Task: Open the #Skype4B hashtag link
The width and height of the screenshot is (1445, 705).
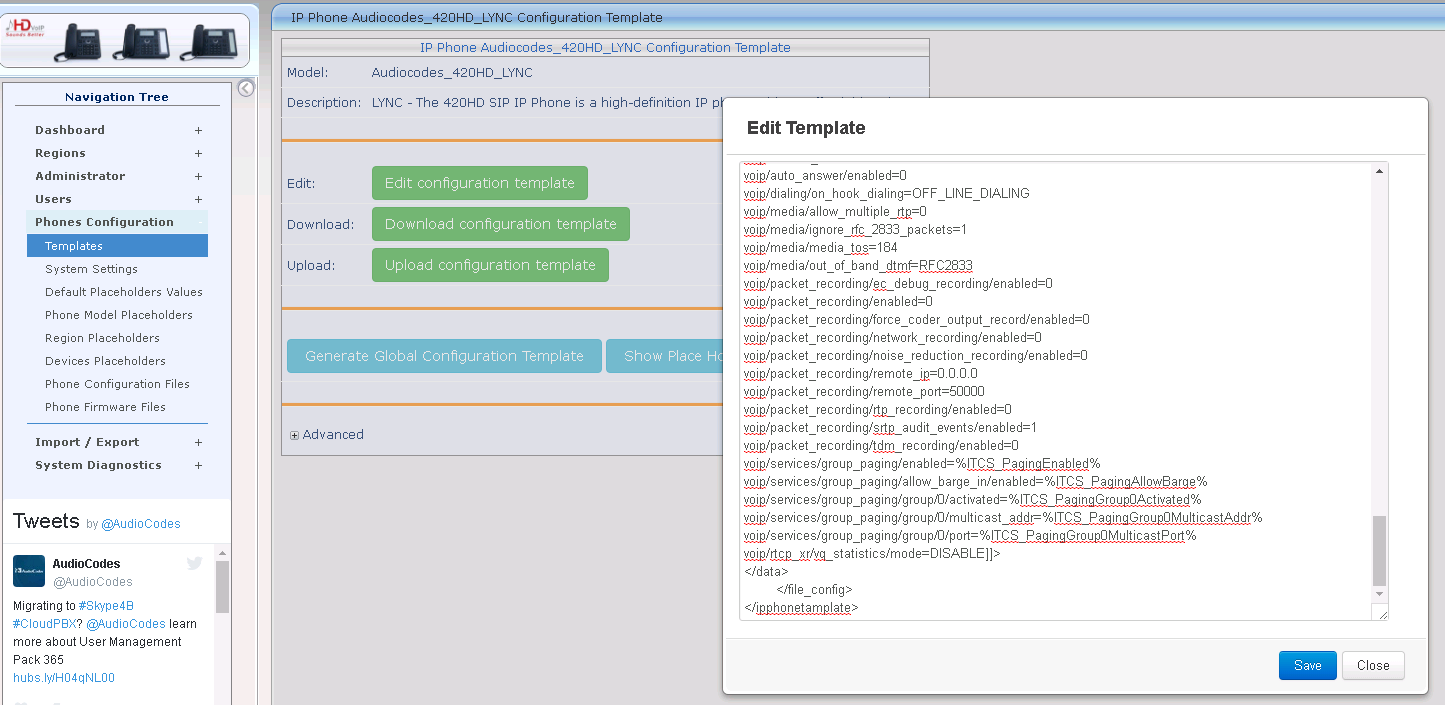Action: tap(106, 606)
